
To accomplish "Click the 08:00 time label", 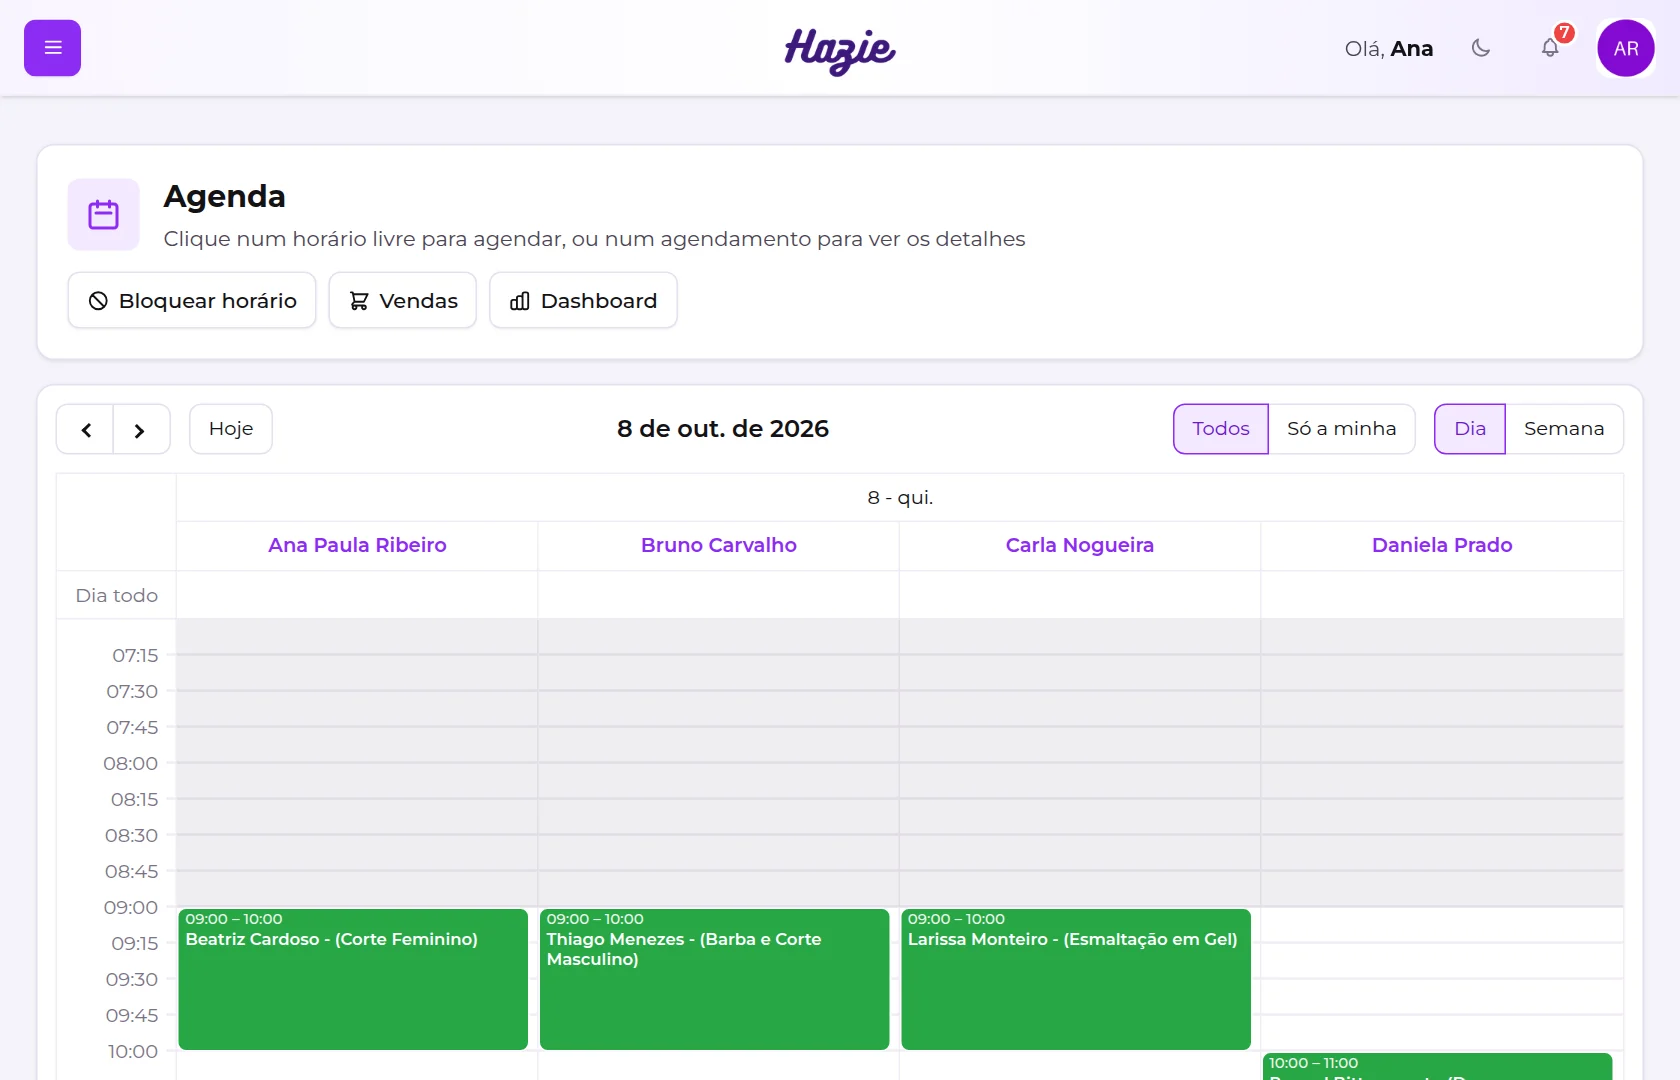I will 131,763.
